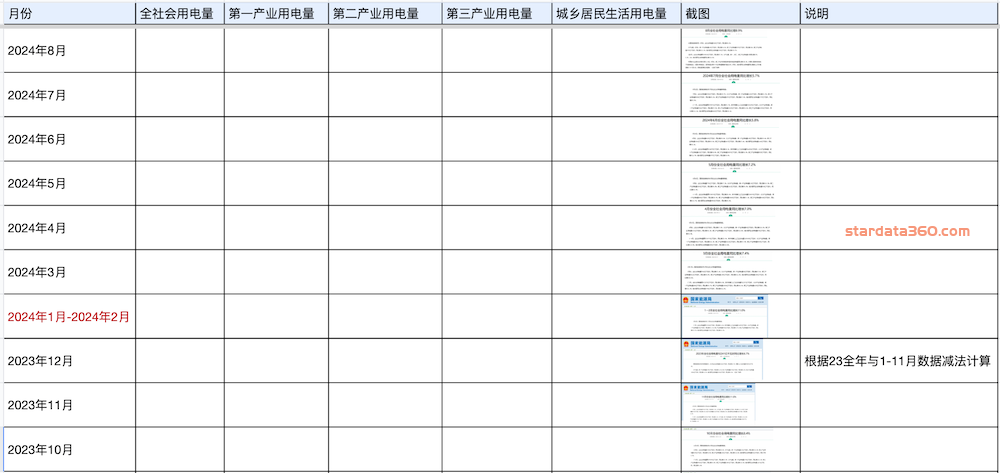Image resolution: width=1000 pixels, height=473 pixels.
Task: Click the 2024年5月 row label
Action: [x=37, y=184]
